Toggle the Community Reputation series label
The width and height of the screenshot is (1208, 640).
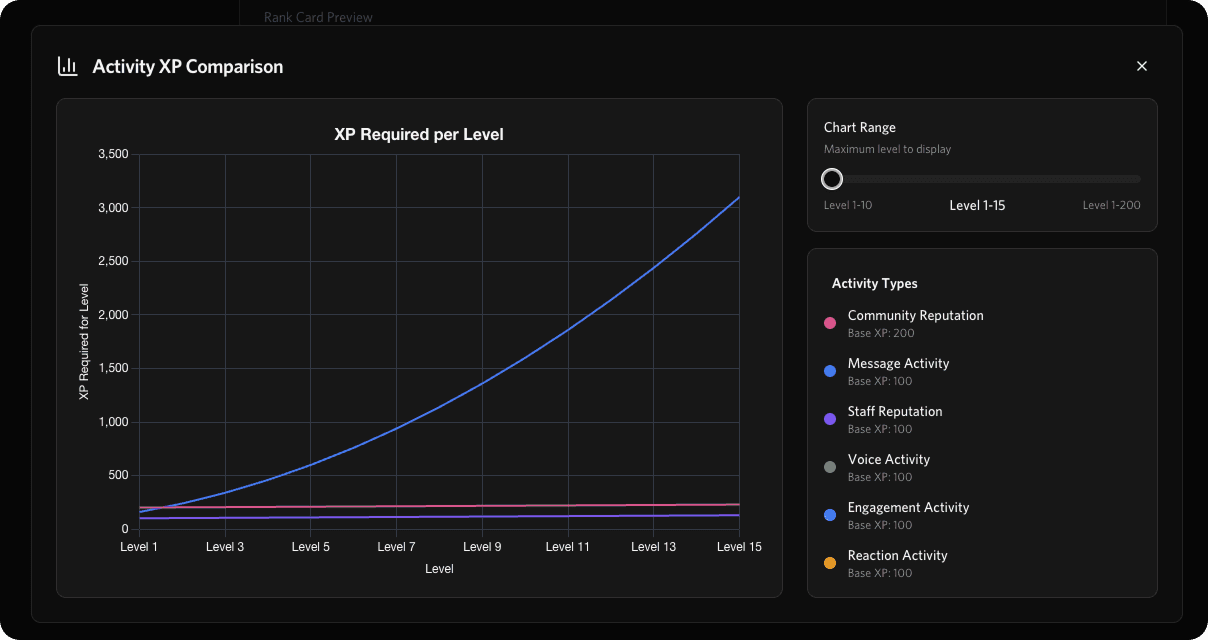915,315
